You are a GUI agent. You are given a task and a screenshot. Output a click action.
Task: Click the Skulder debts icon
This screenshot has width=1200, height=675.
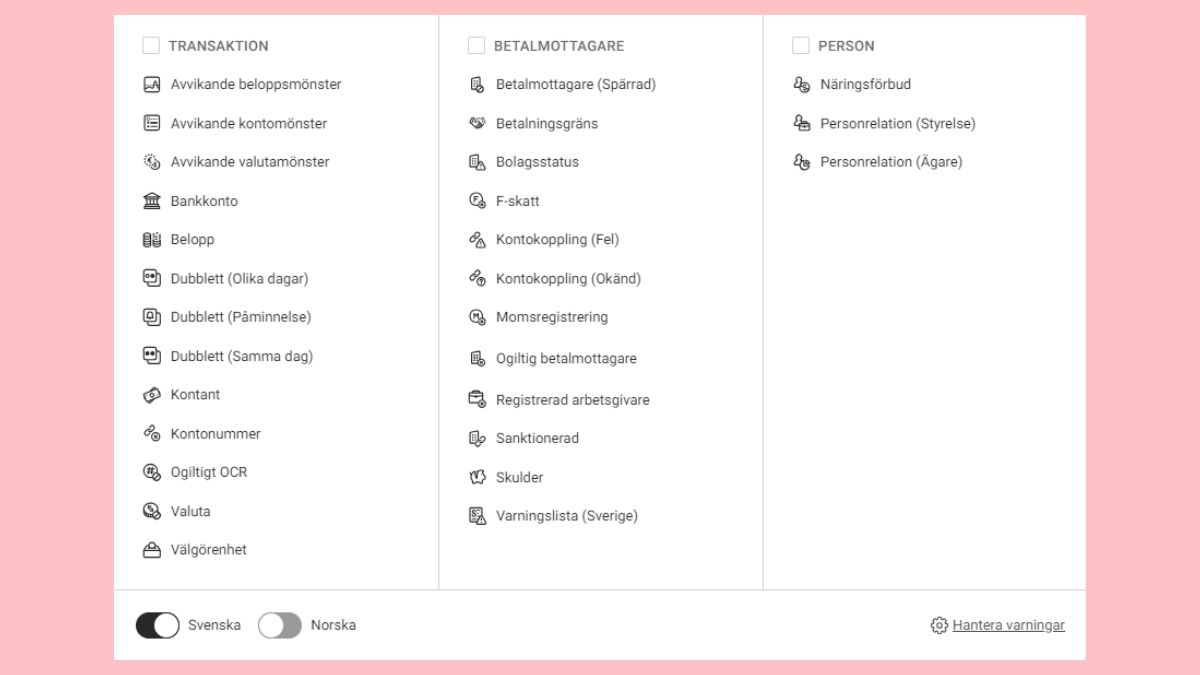pos(477,478)
